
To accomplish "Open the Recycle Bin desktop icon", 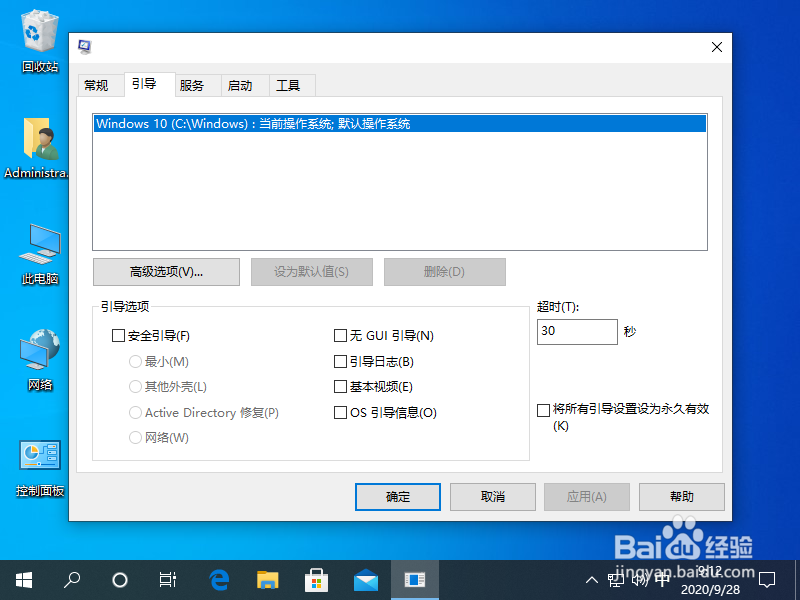I will (x=39, y=41).
